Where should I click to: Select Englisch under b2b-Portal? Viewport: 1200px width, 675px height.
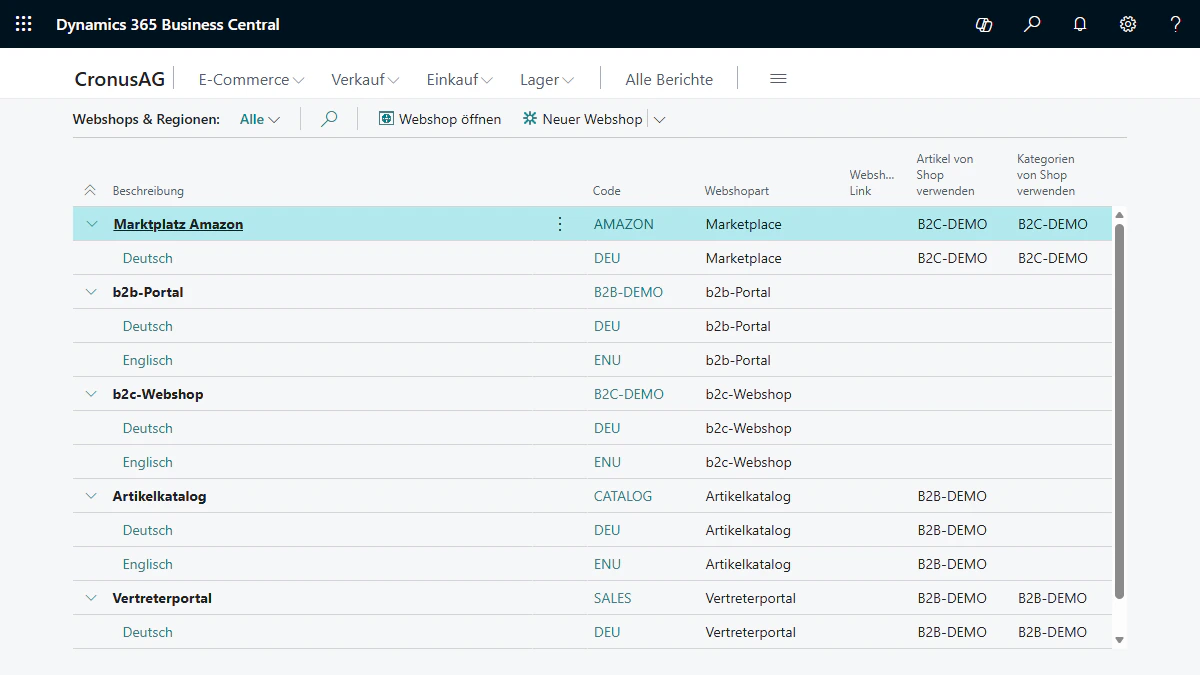pos(148,360)
